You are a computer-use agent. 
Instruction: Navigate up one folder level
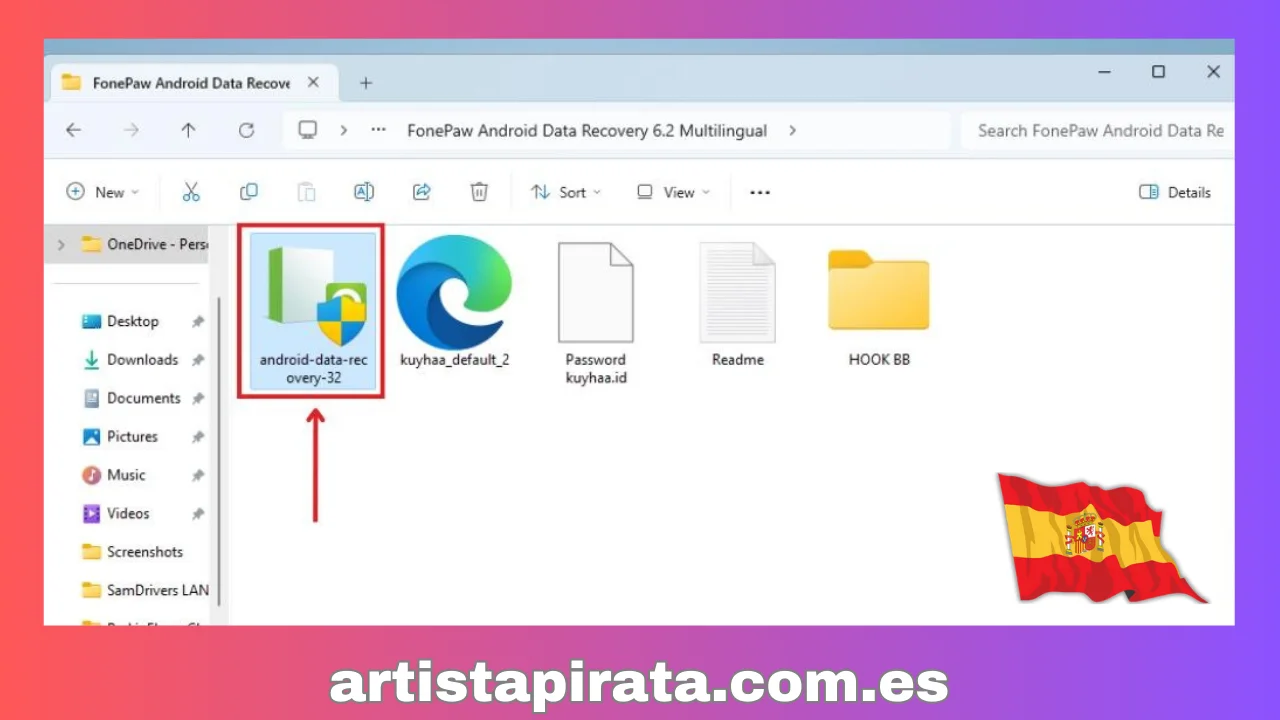point(188,130)
